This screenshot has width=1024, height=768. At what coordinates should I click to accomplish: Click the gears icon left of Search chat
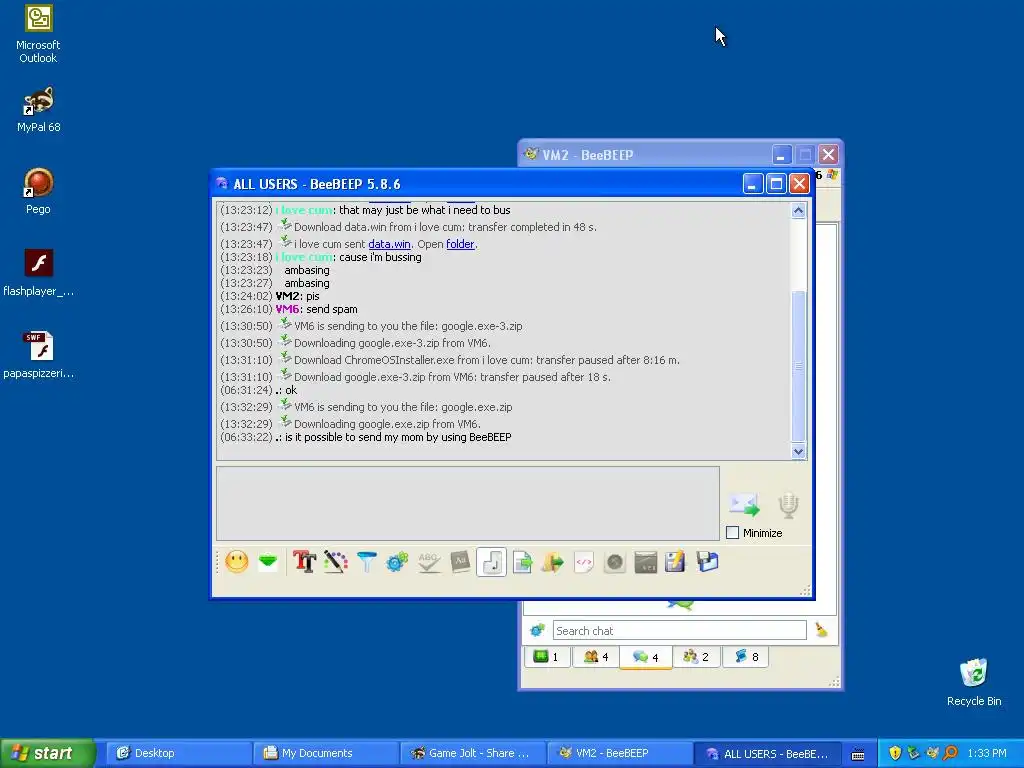537,630
